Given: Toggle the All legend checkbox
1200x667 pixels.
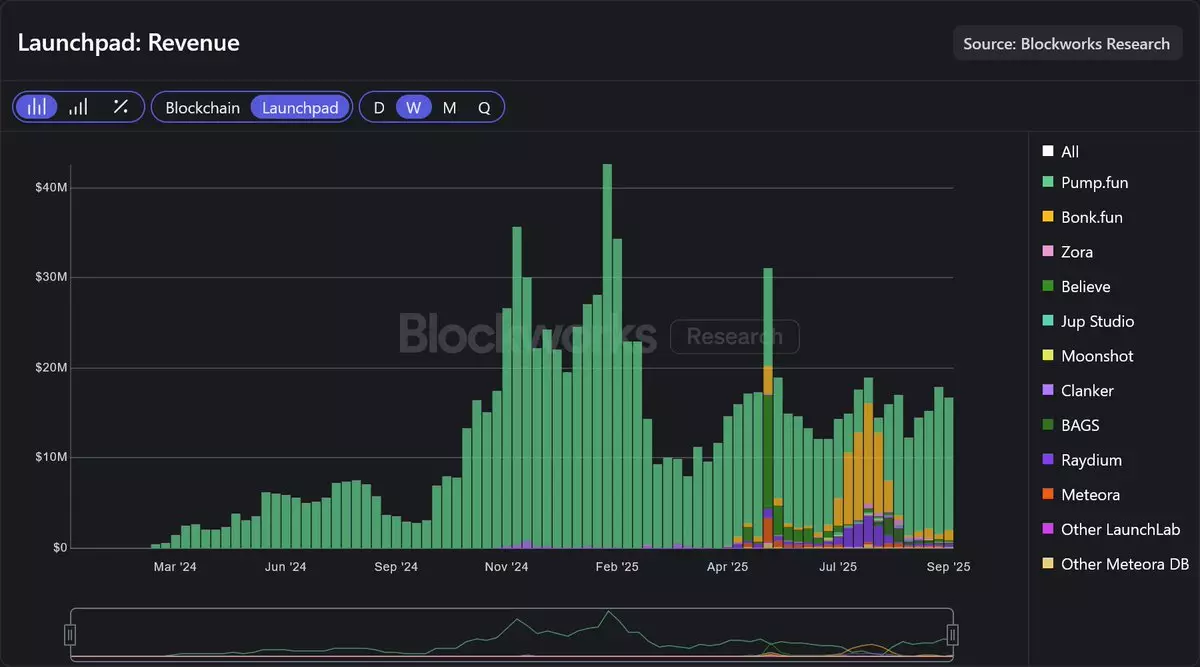Looking at the screenshot, I should 1048,152.
